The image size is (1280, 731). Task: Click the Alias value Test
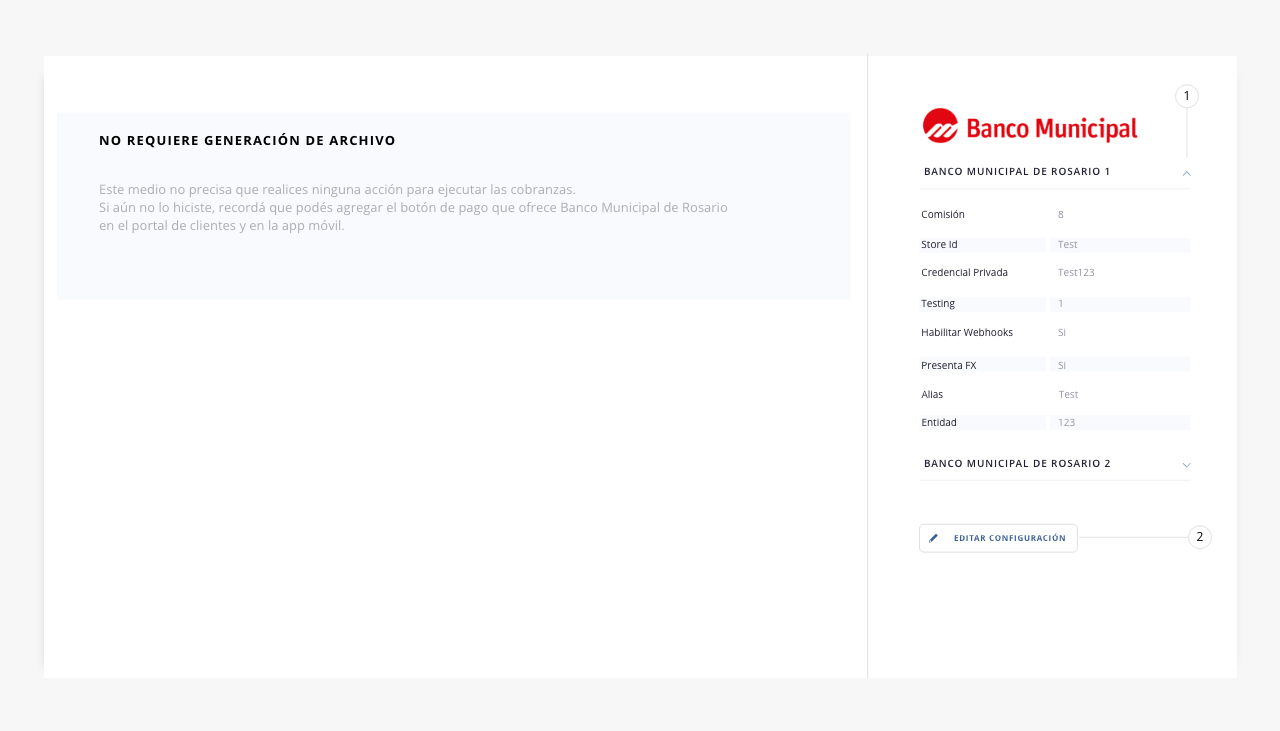(1068, 395)
